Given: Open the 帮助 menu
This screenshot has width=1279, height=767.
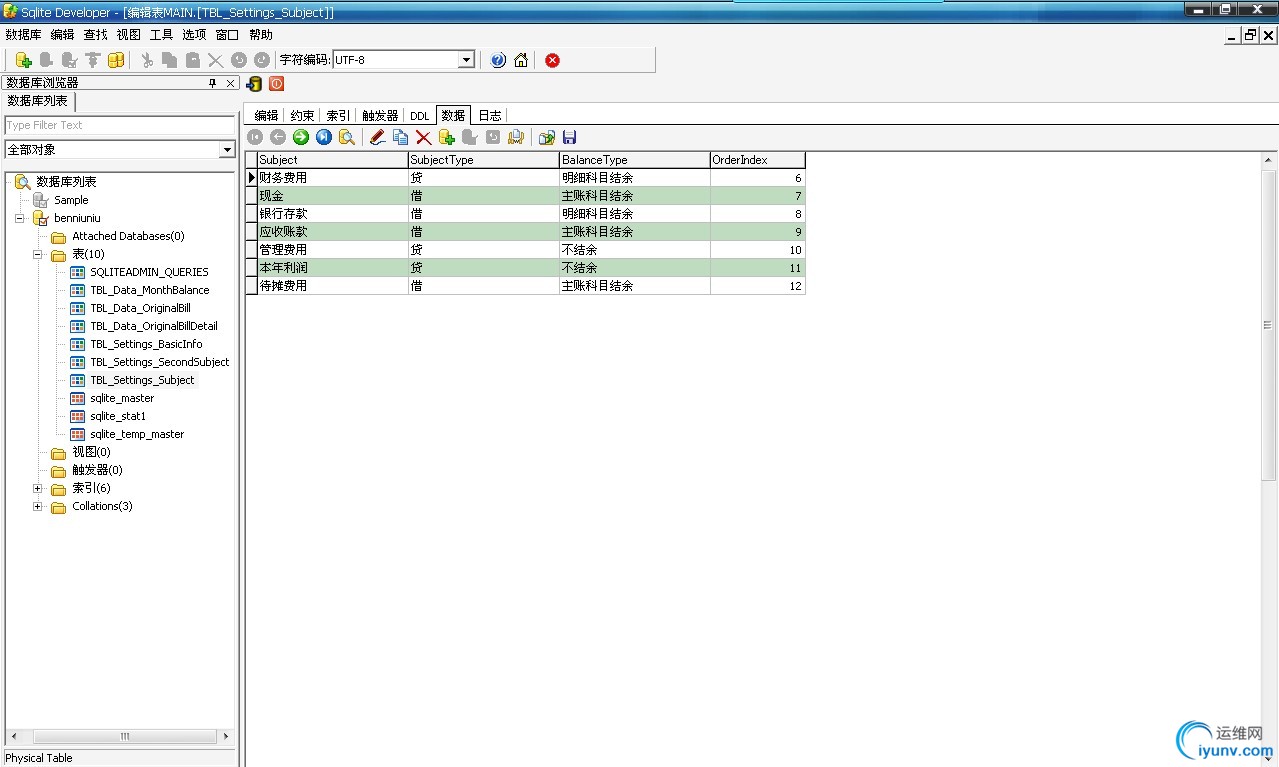Looking at the screenshot, I should click(x=260, y=35).
